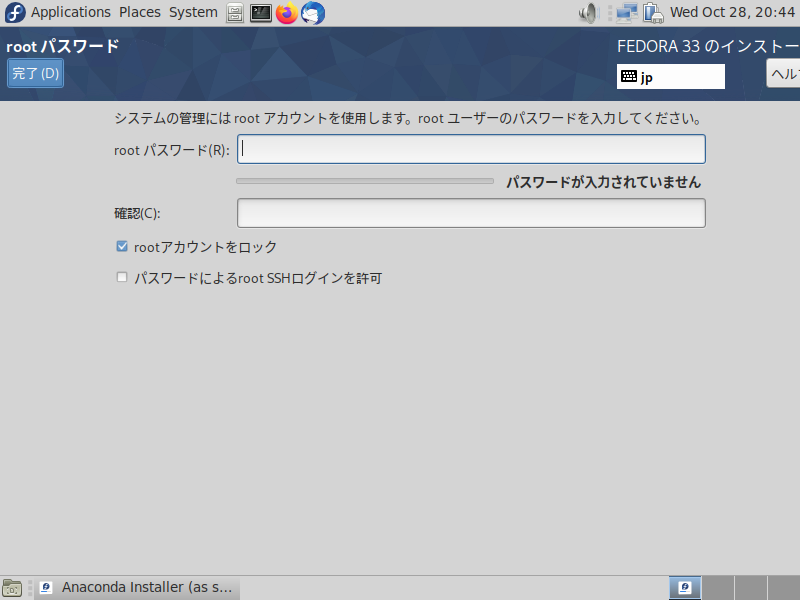Click the keyboard icon beside the jp layout
This screenshot has height=600, width=800.
click(x=629, y=77)
